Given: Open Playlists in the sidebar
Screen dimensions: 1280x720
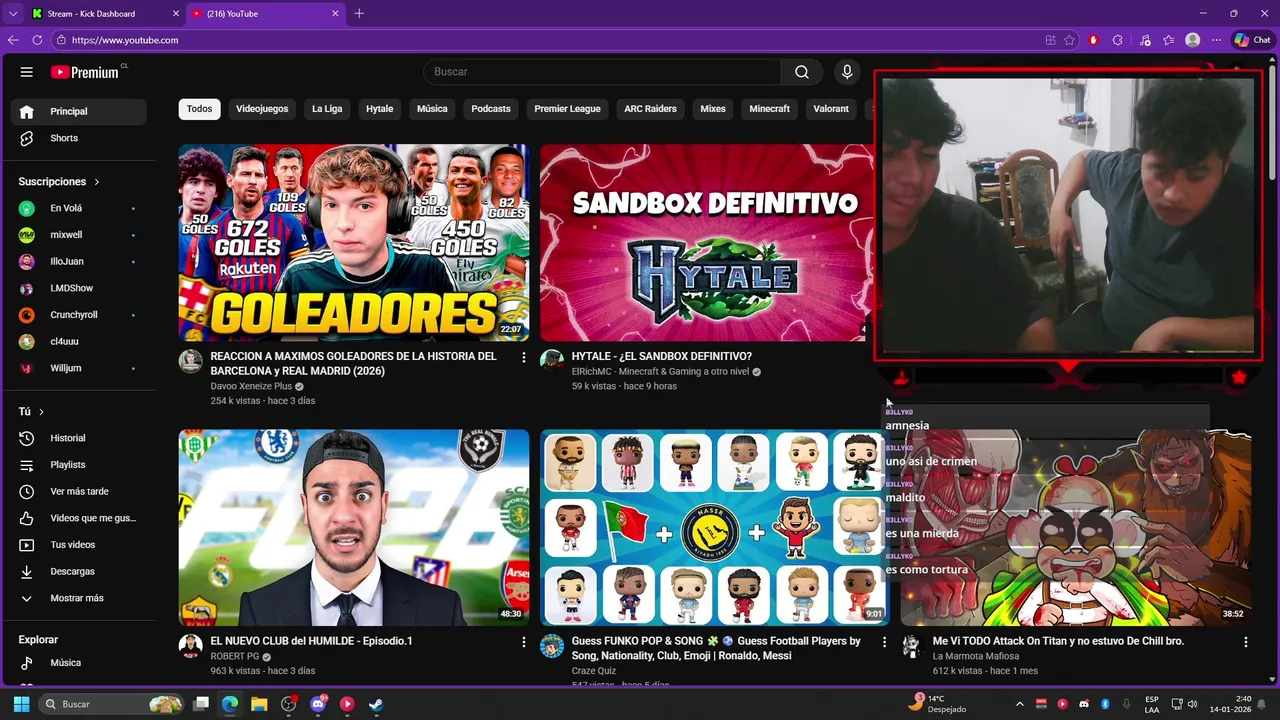Looking at the screenshot, I should (78, 465).
